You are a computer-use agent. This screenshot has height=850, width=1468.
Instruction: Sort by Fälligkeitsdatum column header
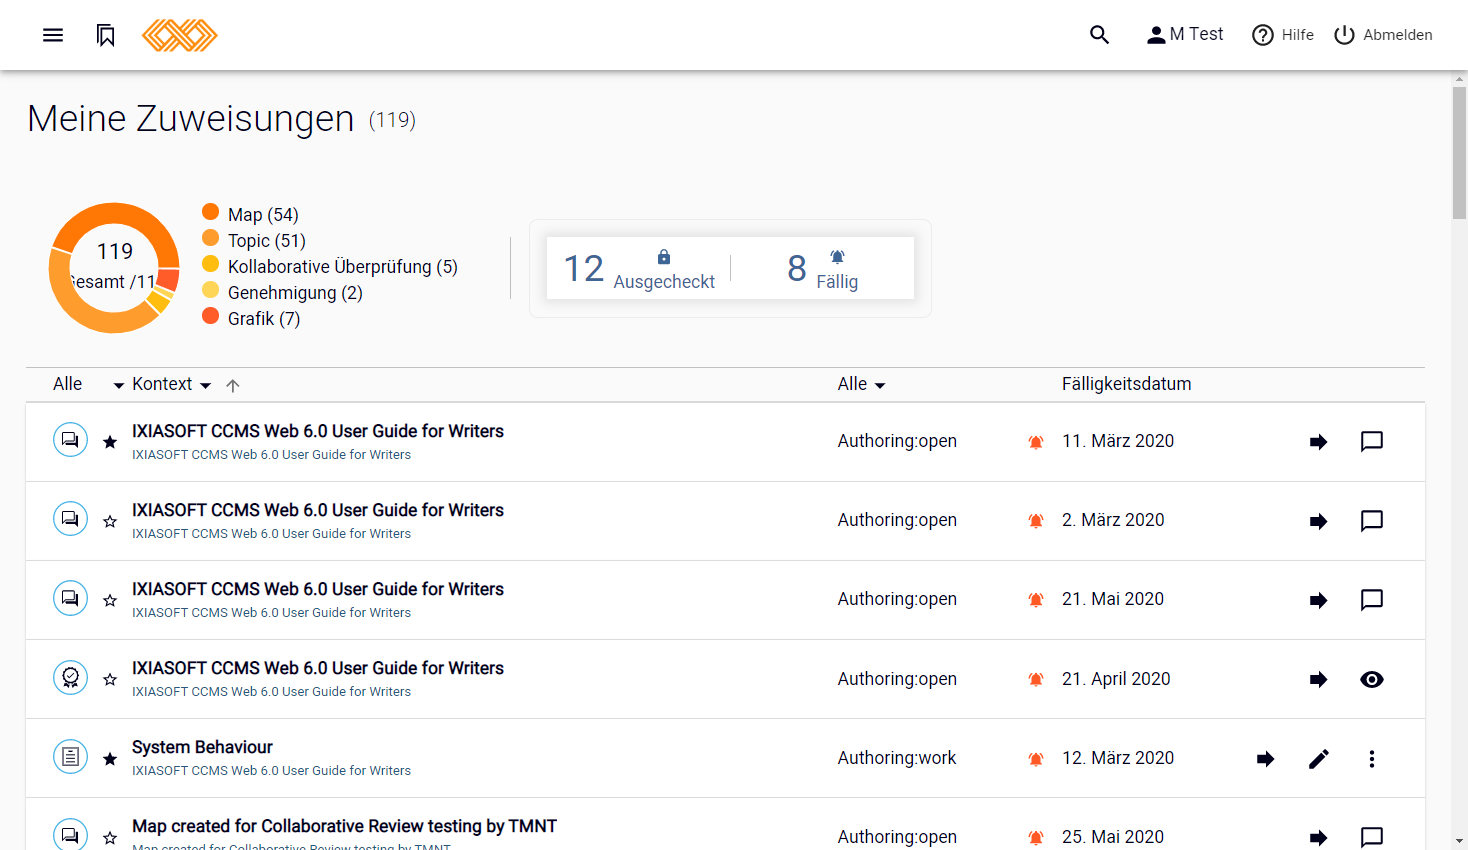click(1126, 384)
